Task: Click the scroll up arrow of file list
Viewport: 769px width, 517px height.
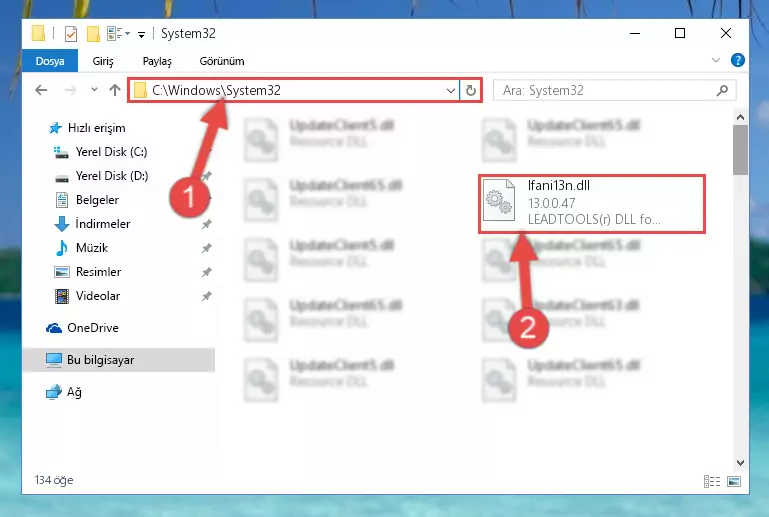Action: tap(741, 117)
